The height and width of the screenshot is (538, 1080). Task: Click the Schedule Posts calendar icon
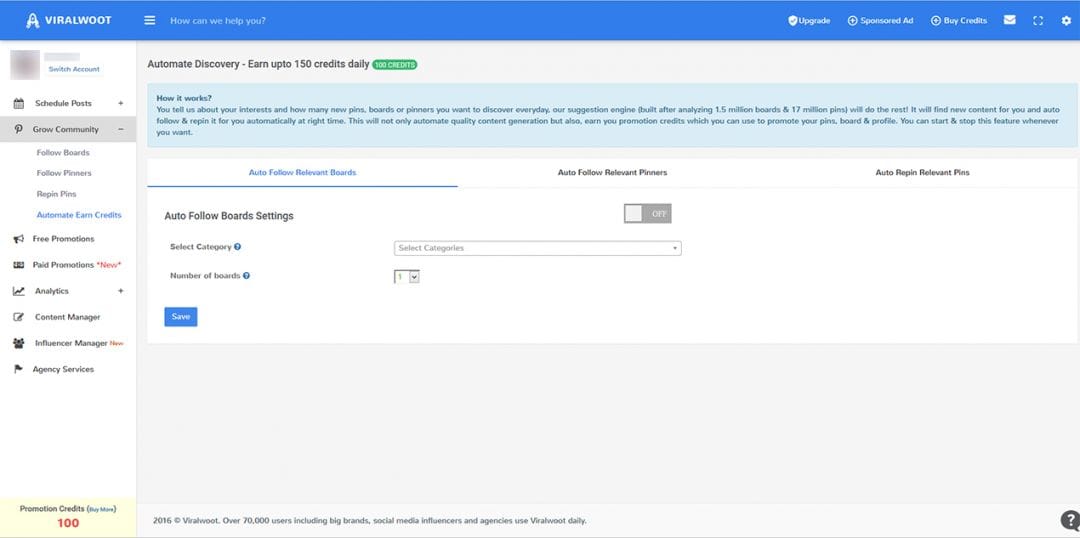pos(19,103)
